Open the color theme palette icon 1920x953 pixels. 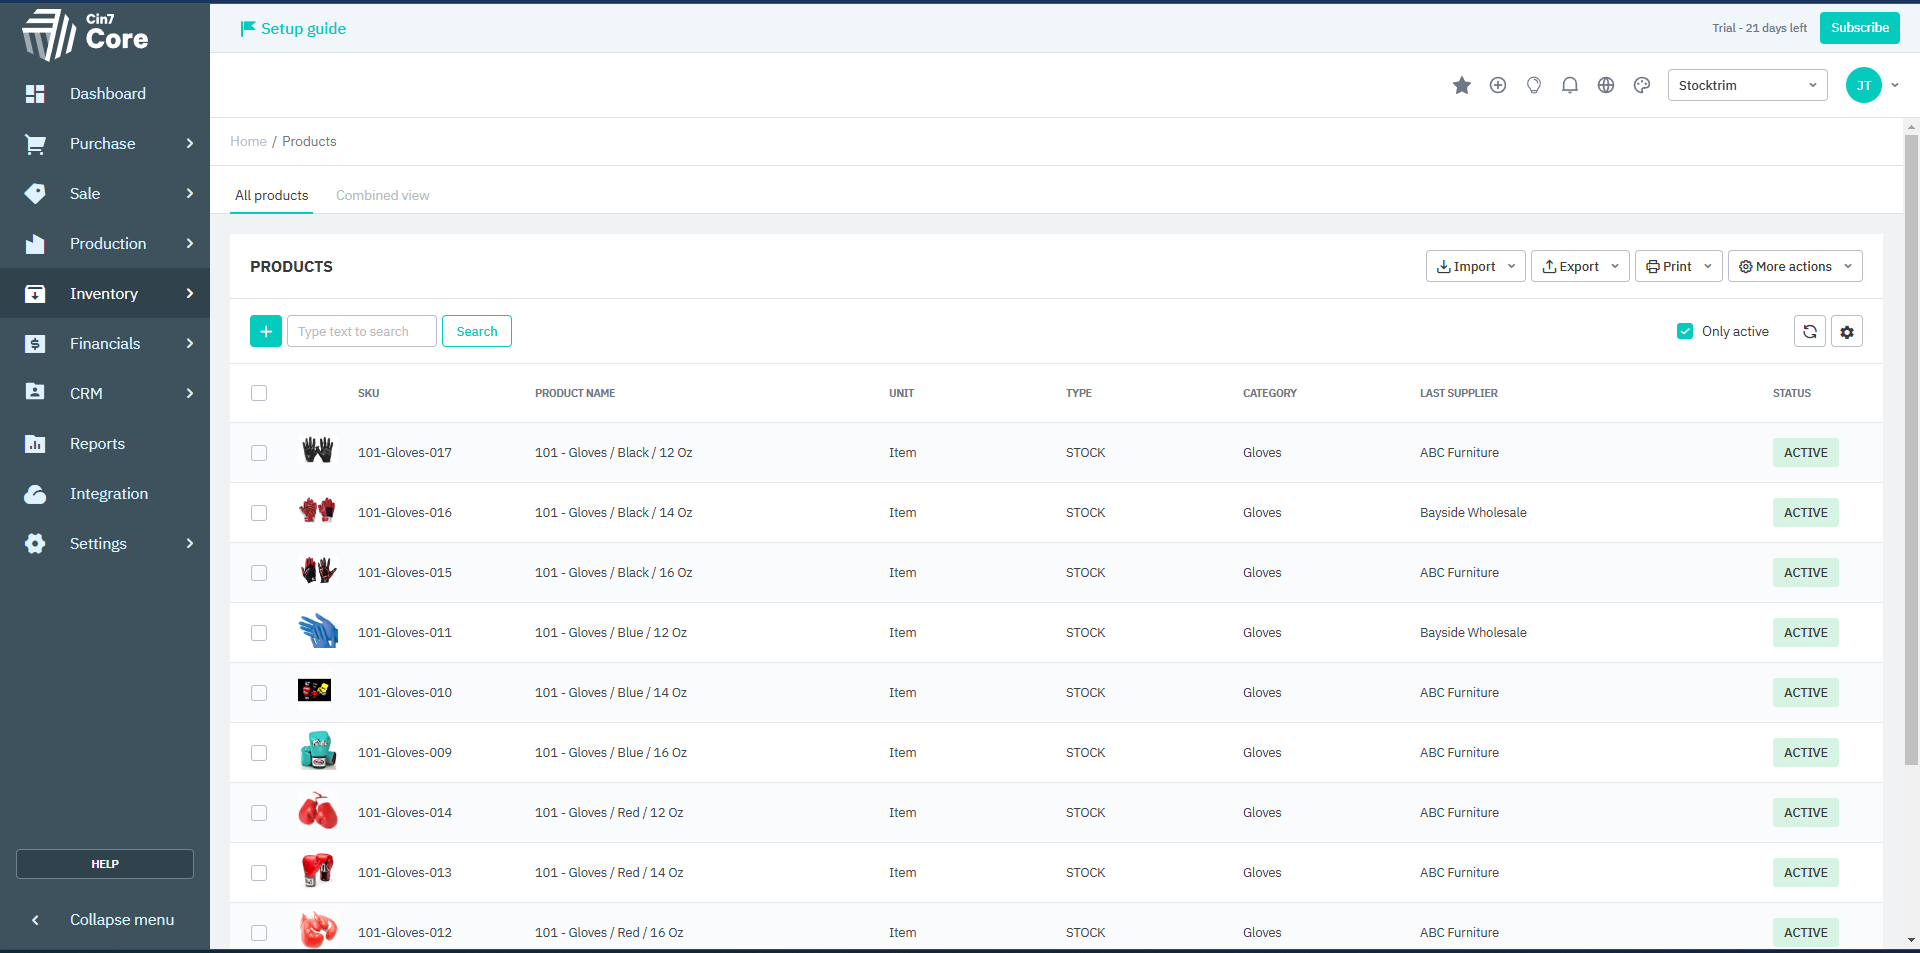click(x=1641, y=86)
